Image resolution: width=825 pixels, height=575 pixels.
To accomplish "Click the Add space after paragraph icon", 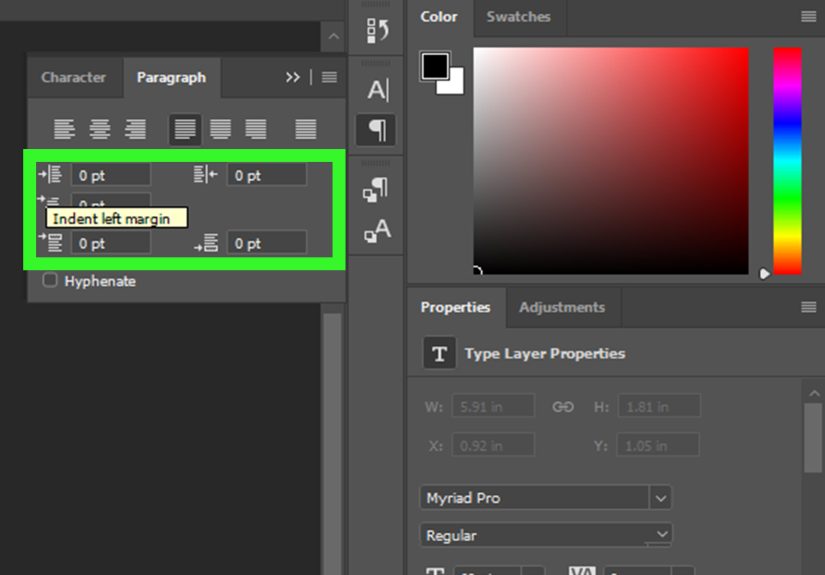I will [x=206, y=243].
